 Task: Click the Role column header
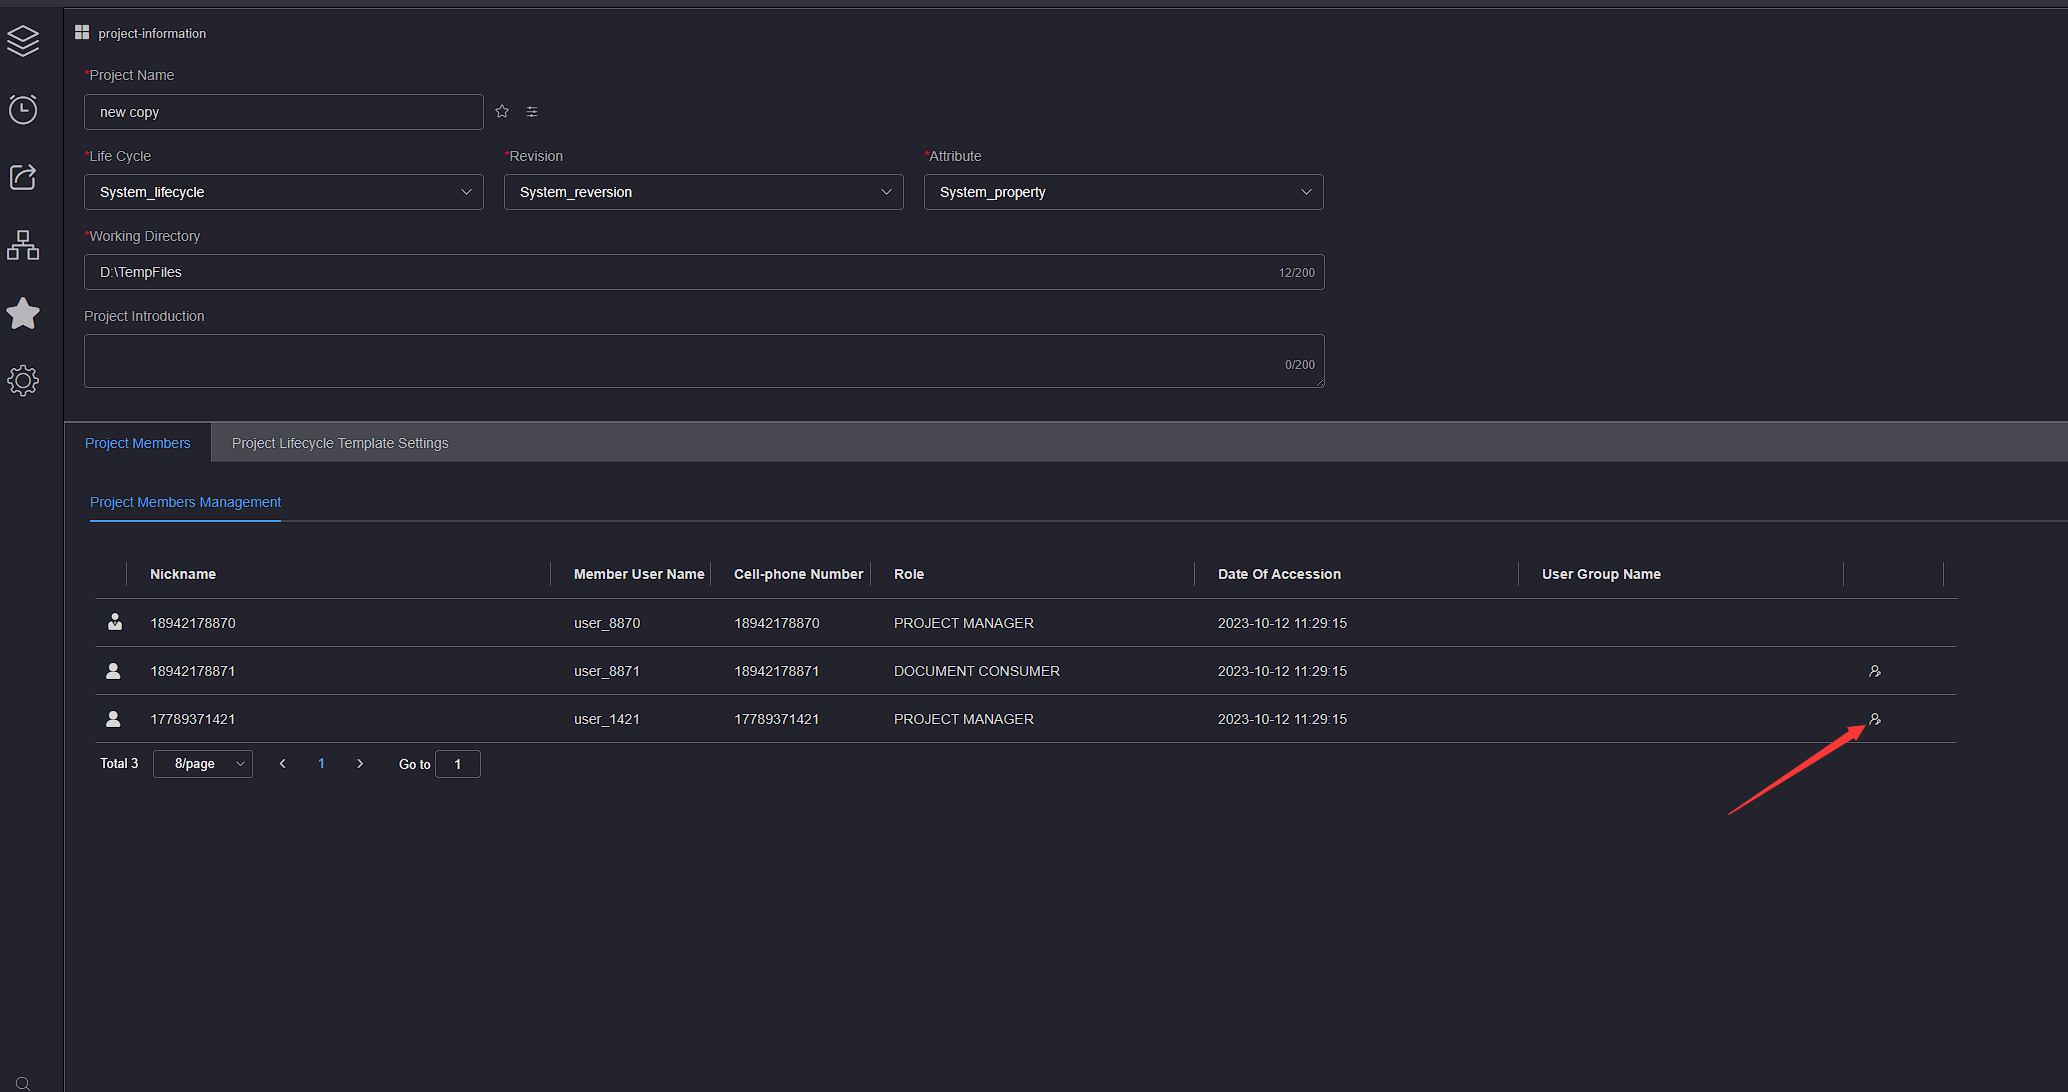tap(909, 574)
